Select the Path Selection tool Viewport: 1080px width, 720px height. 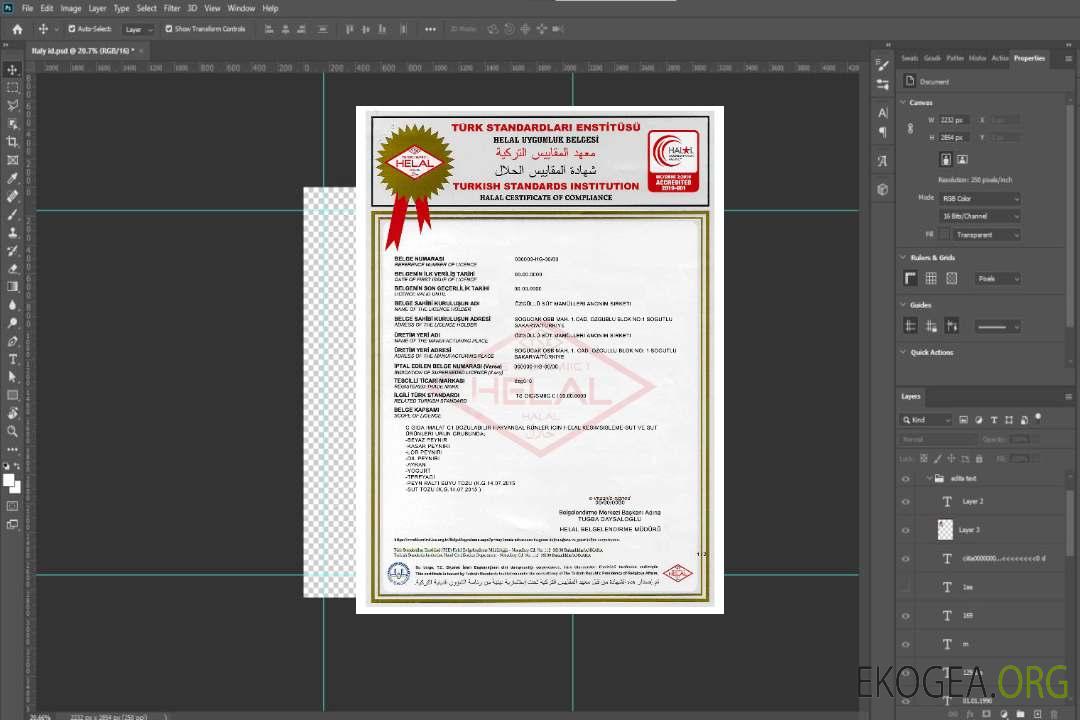point(12,377)
